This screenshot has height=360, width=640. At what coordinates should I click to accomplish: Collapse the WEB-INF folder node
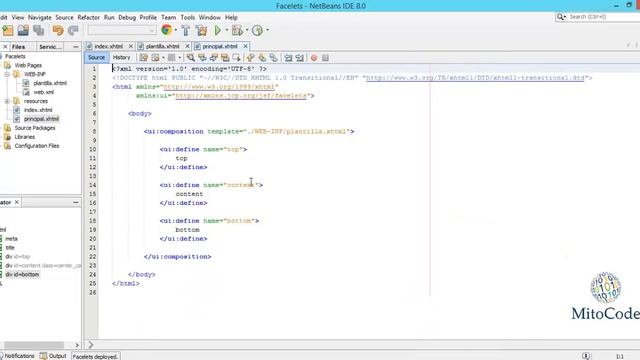7,74
